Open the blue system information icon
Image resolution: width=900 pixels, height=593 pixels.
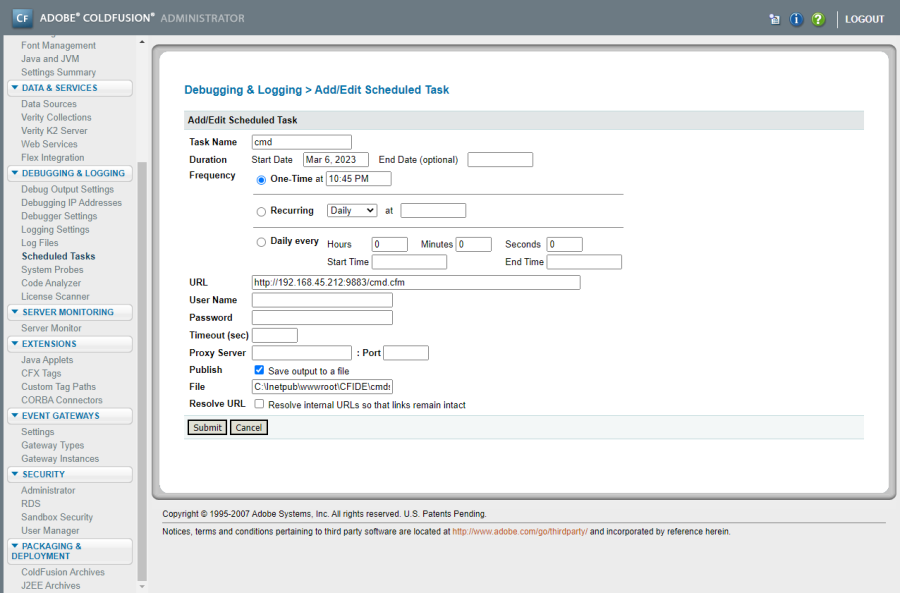click(x=796, y=20)
